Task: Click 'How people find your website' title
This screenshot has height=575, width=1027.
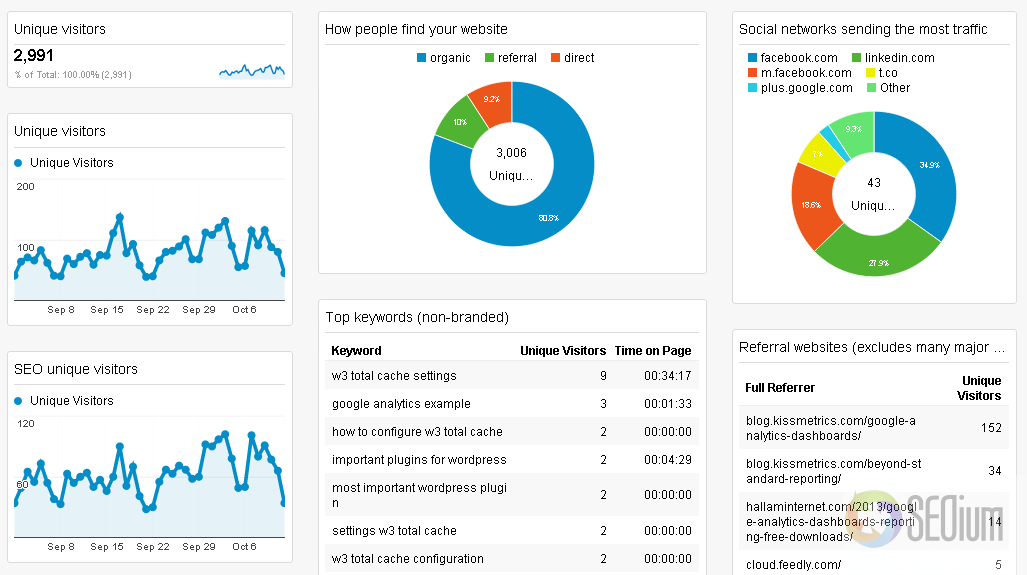Action: (416, 29)
